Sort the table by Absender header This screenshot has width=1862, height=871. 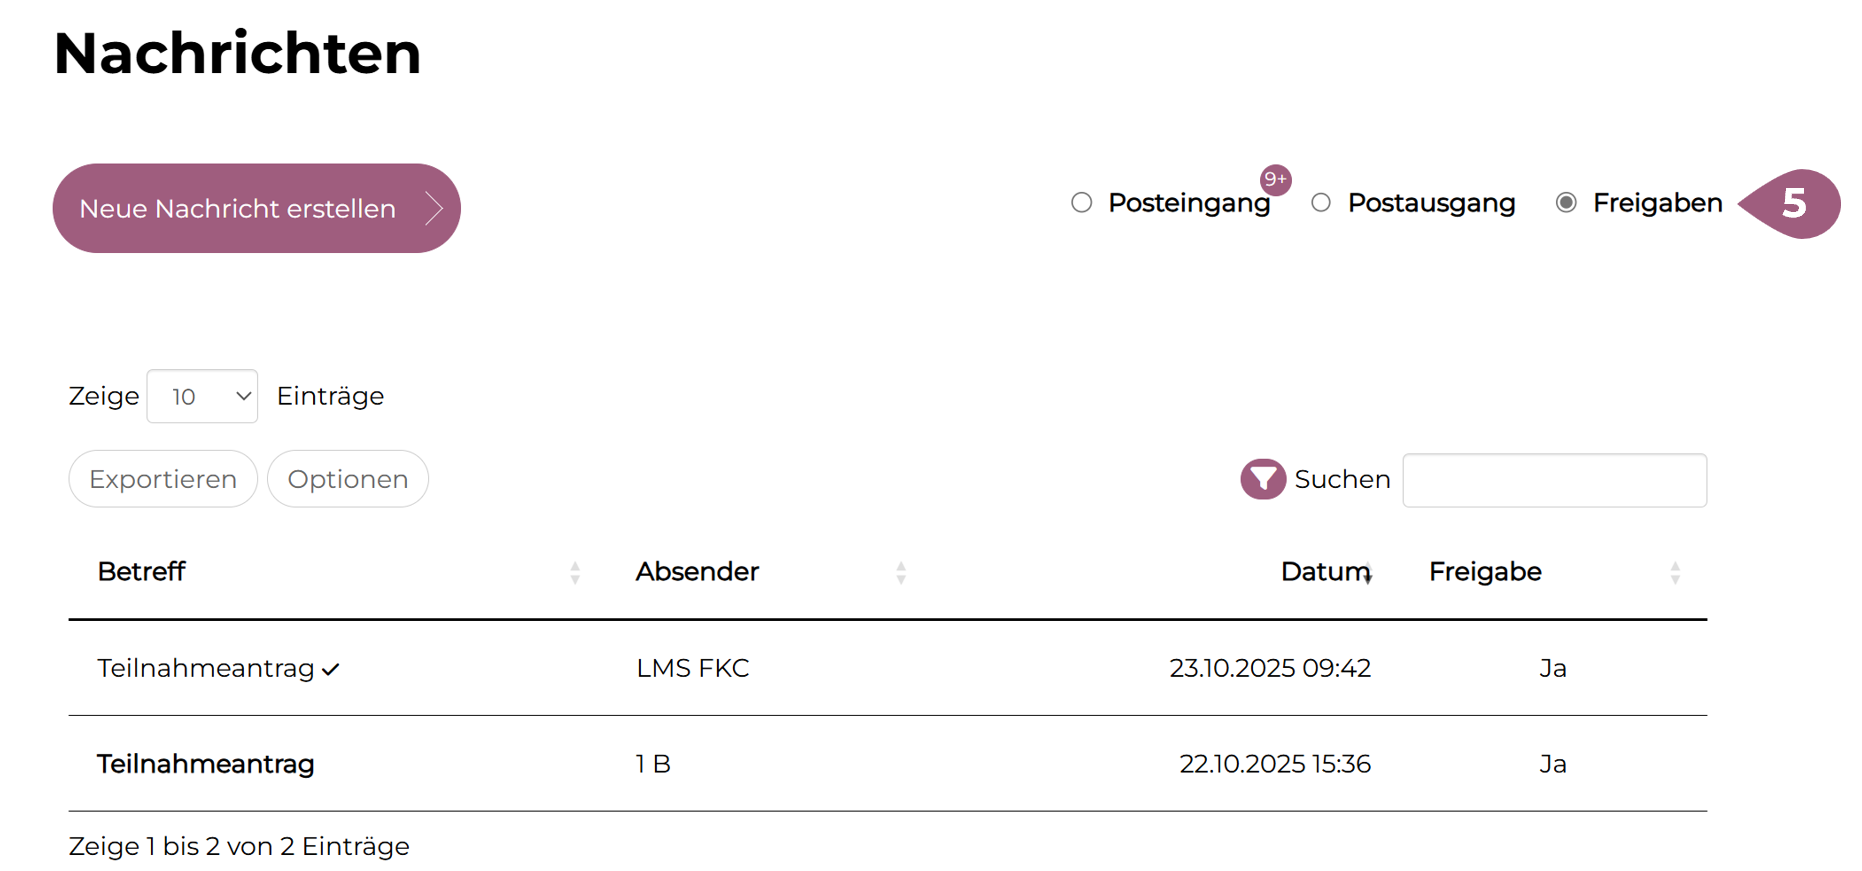[x=697, y=571]
